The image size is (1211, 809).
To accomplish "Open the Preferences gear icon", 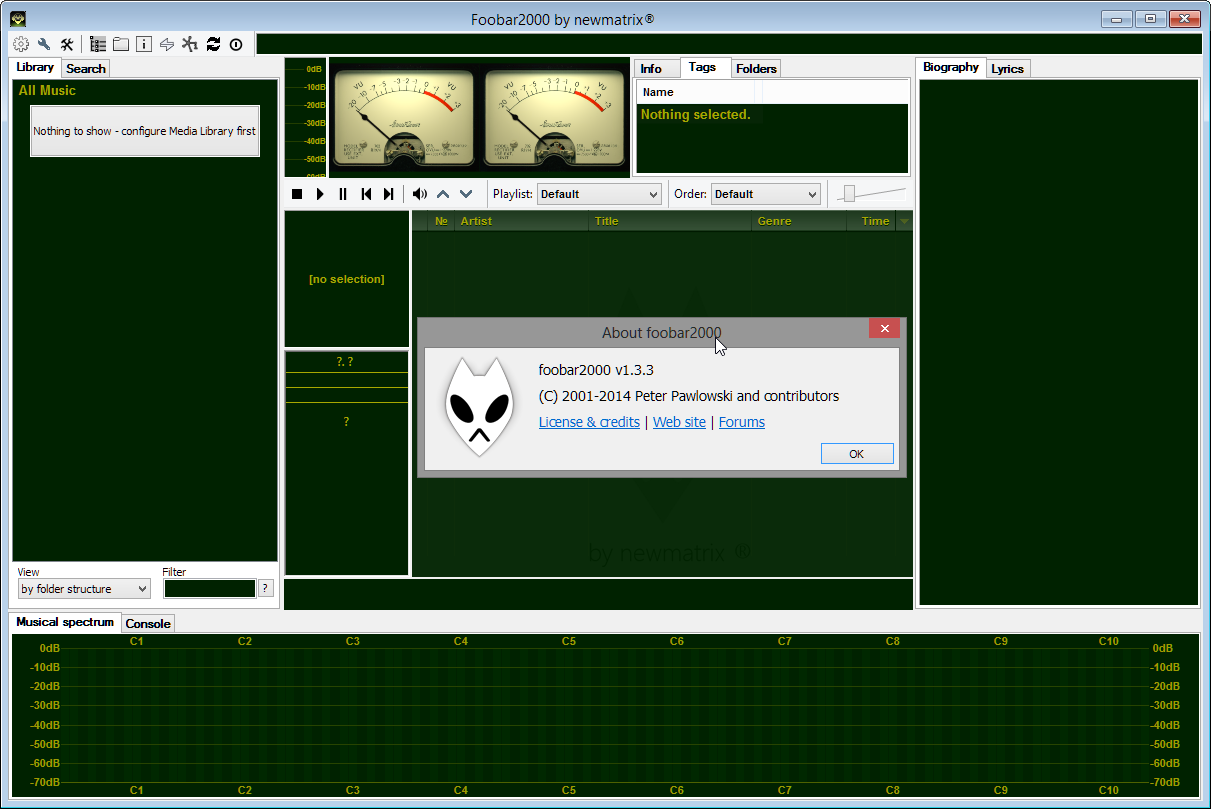I will (21, 44).
